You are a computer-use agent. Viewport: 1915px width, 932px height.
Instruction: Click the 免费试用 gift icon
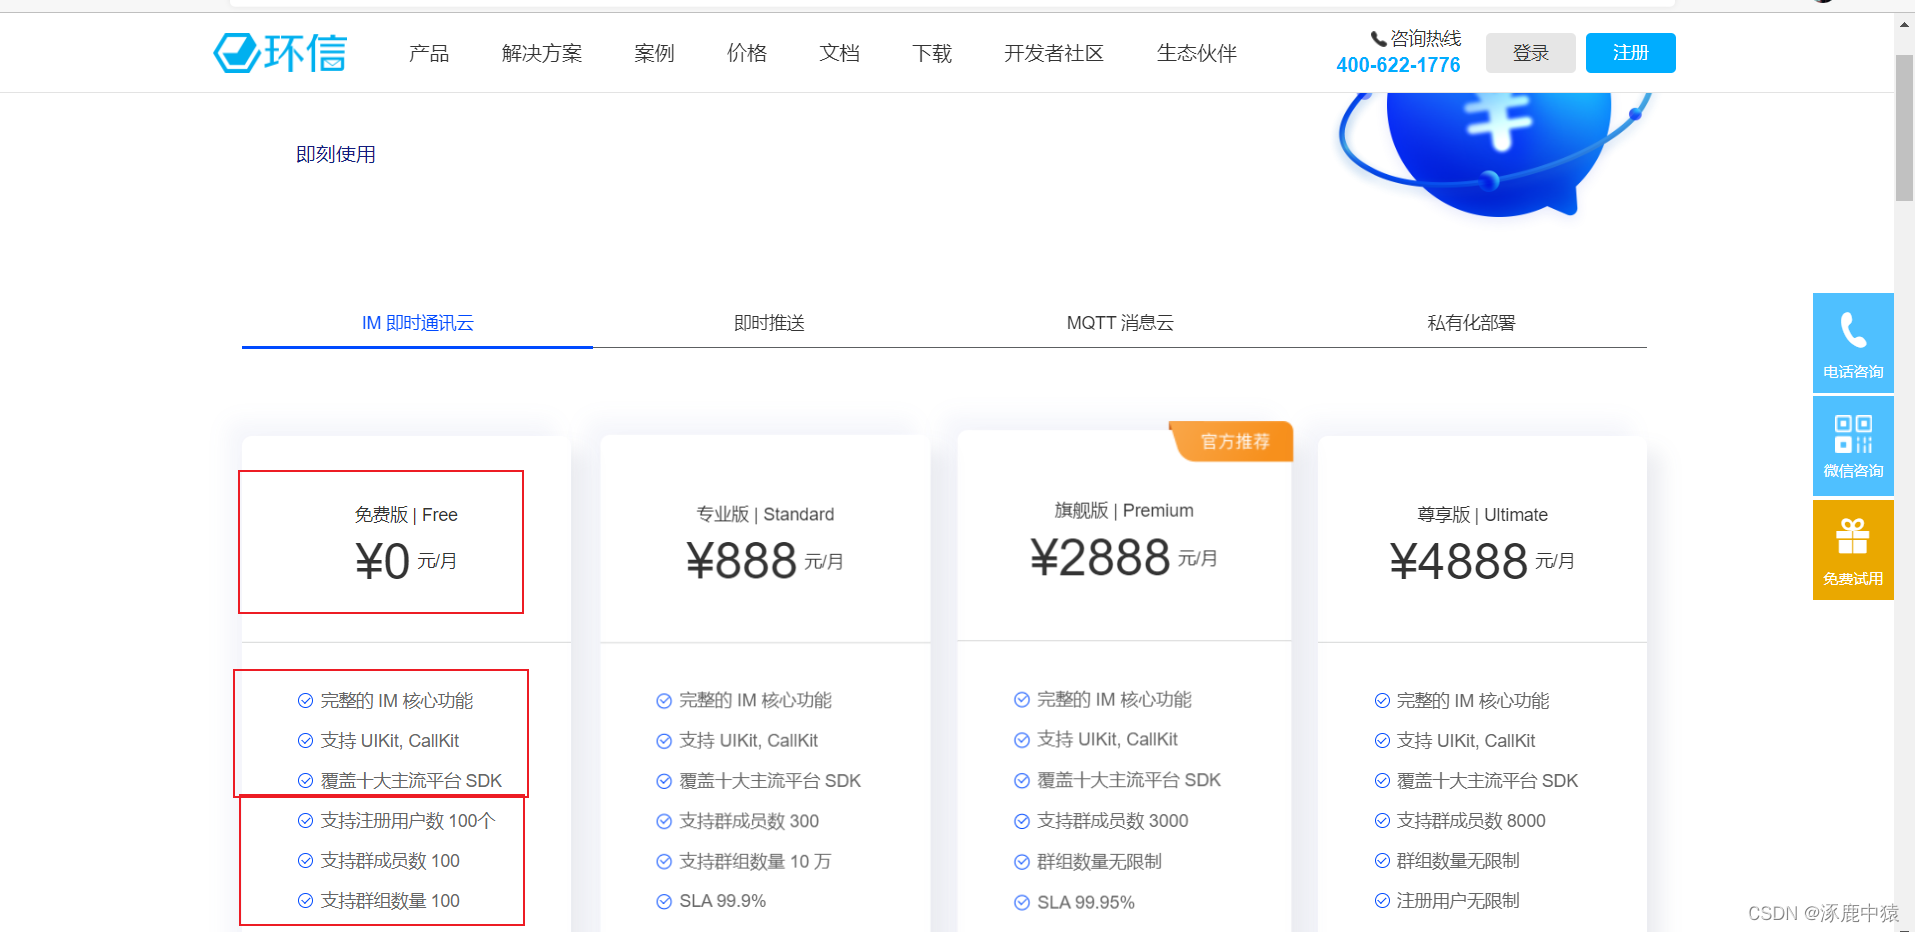(1853, 537)
